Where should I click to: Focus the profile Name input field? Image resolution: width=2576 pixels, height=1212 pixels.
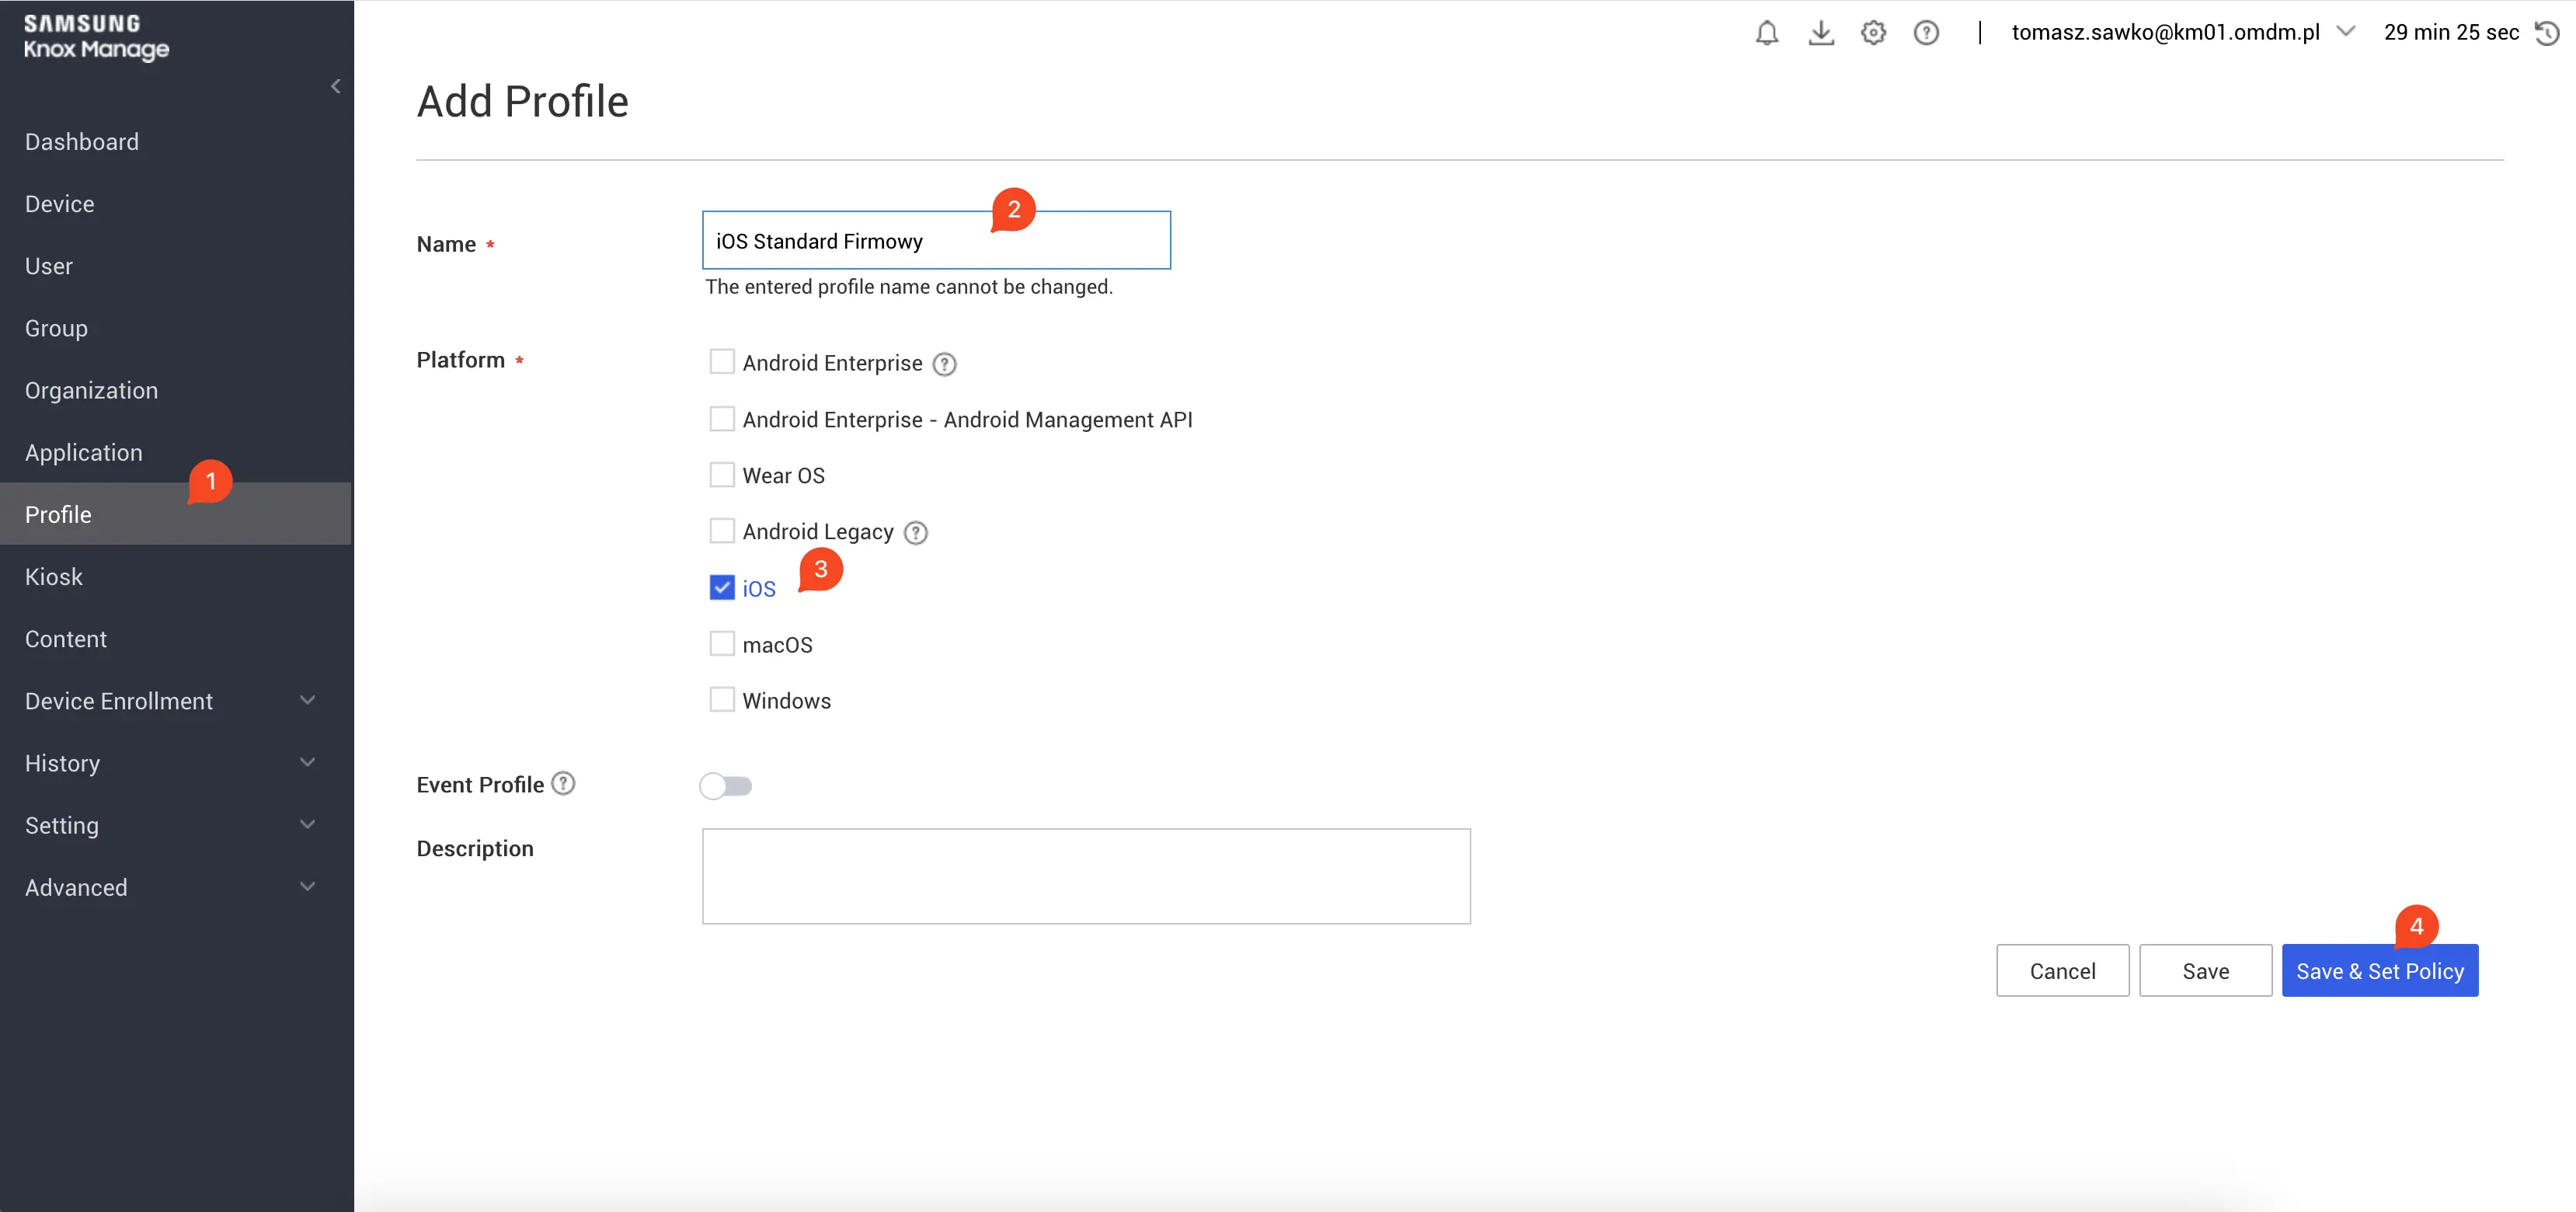pos(936,240)
